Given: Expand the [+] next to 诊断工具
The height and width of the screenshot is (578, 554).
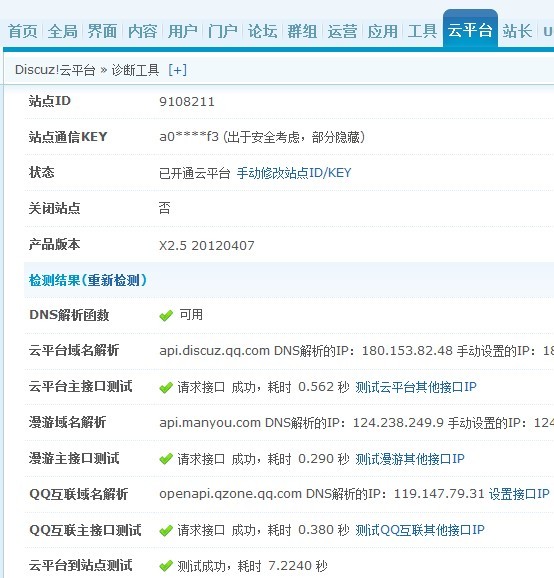Looking at the screenshot, I should [177, 70].
